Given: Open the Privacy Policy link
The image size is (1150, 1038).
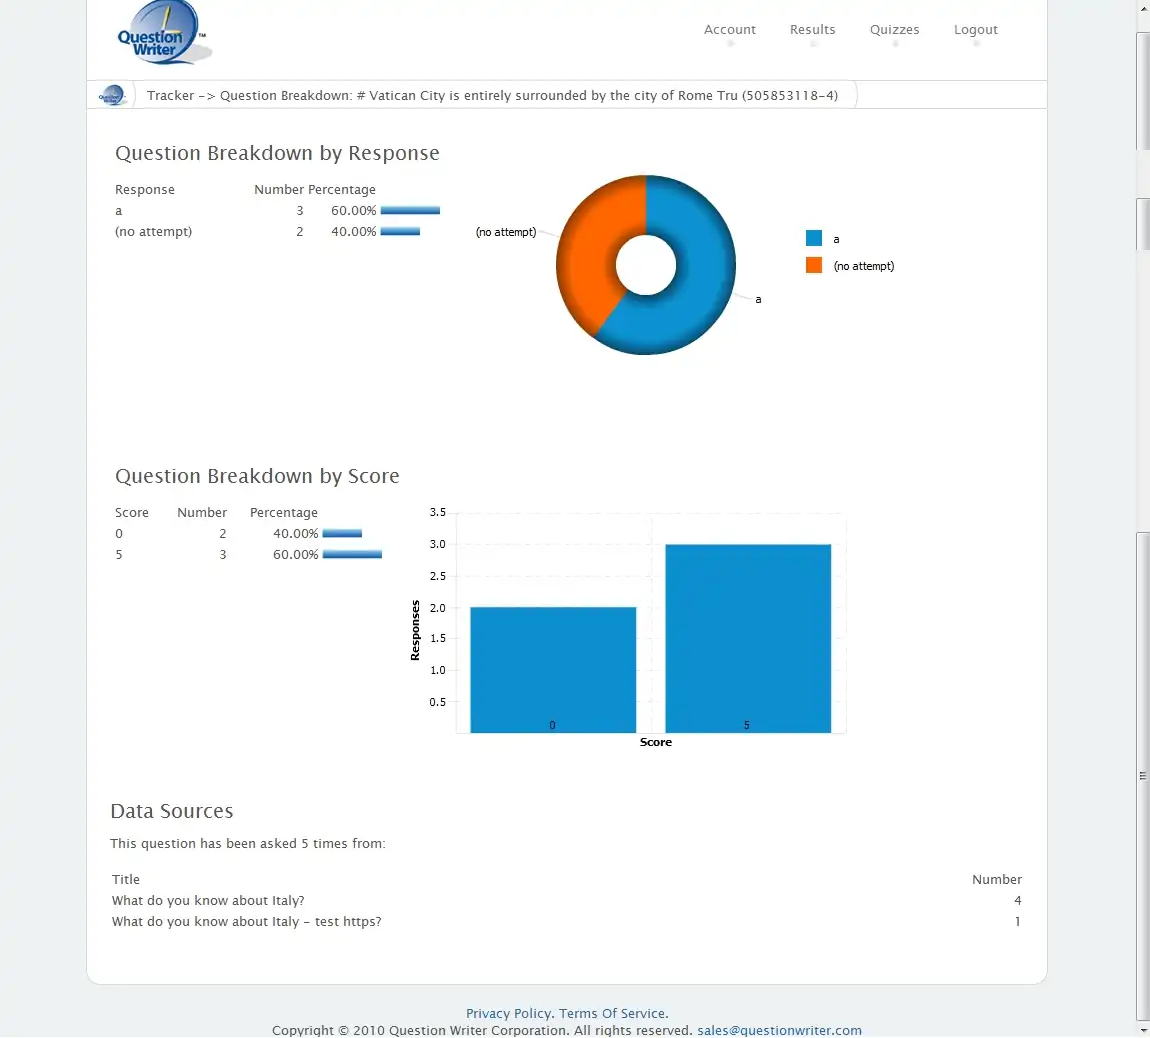Looking at the screenshot, I should (x=508, y=1013).
